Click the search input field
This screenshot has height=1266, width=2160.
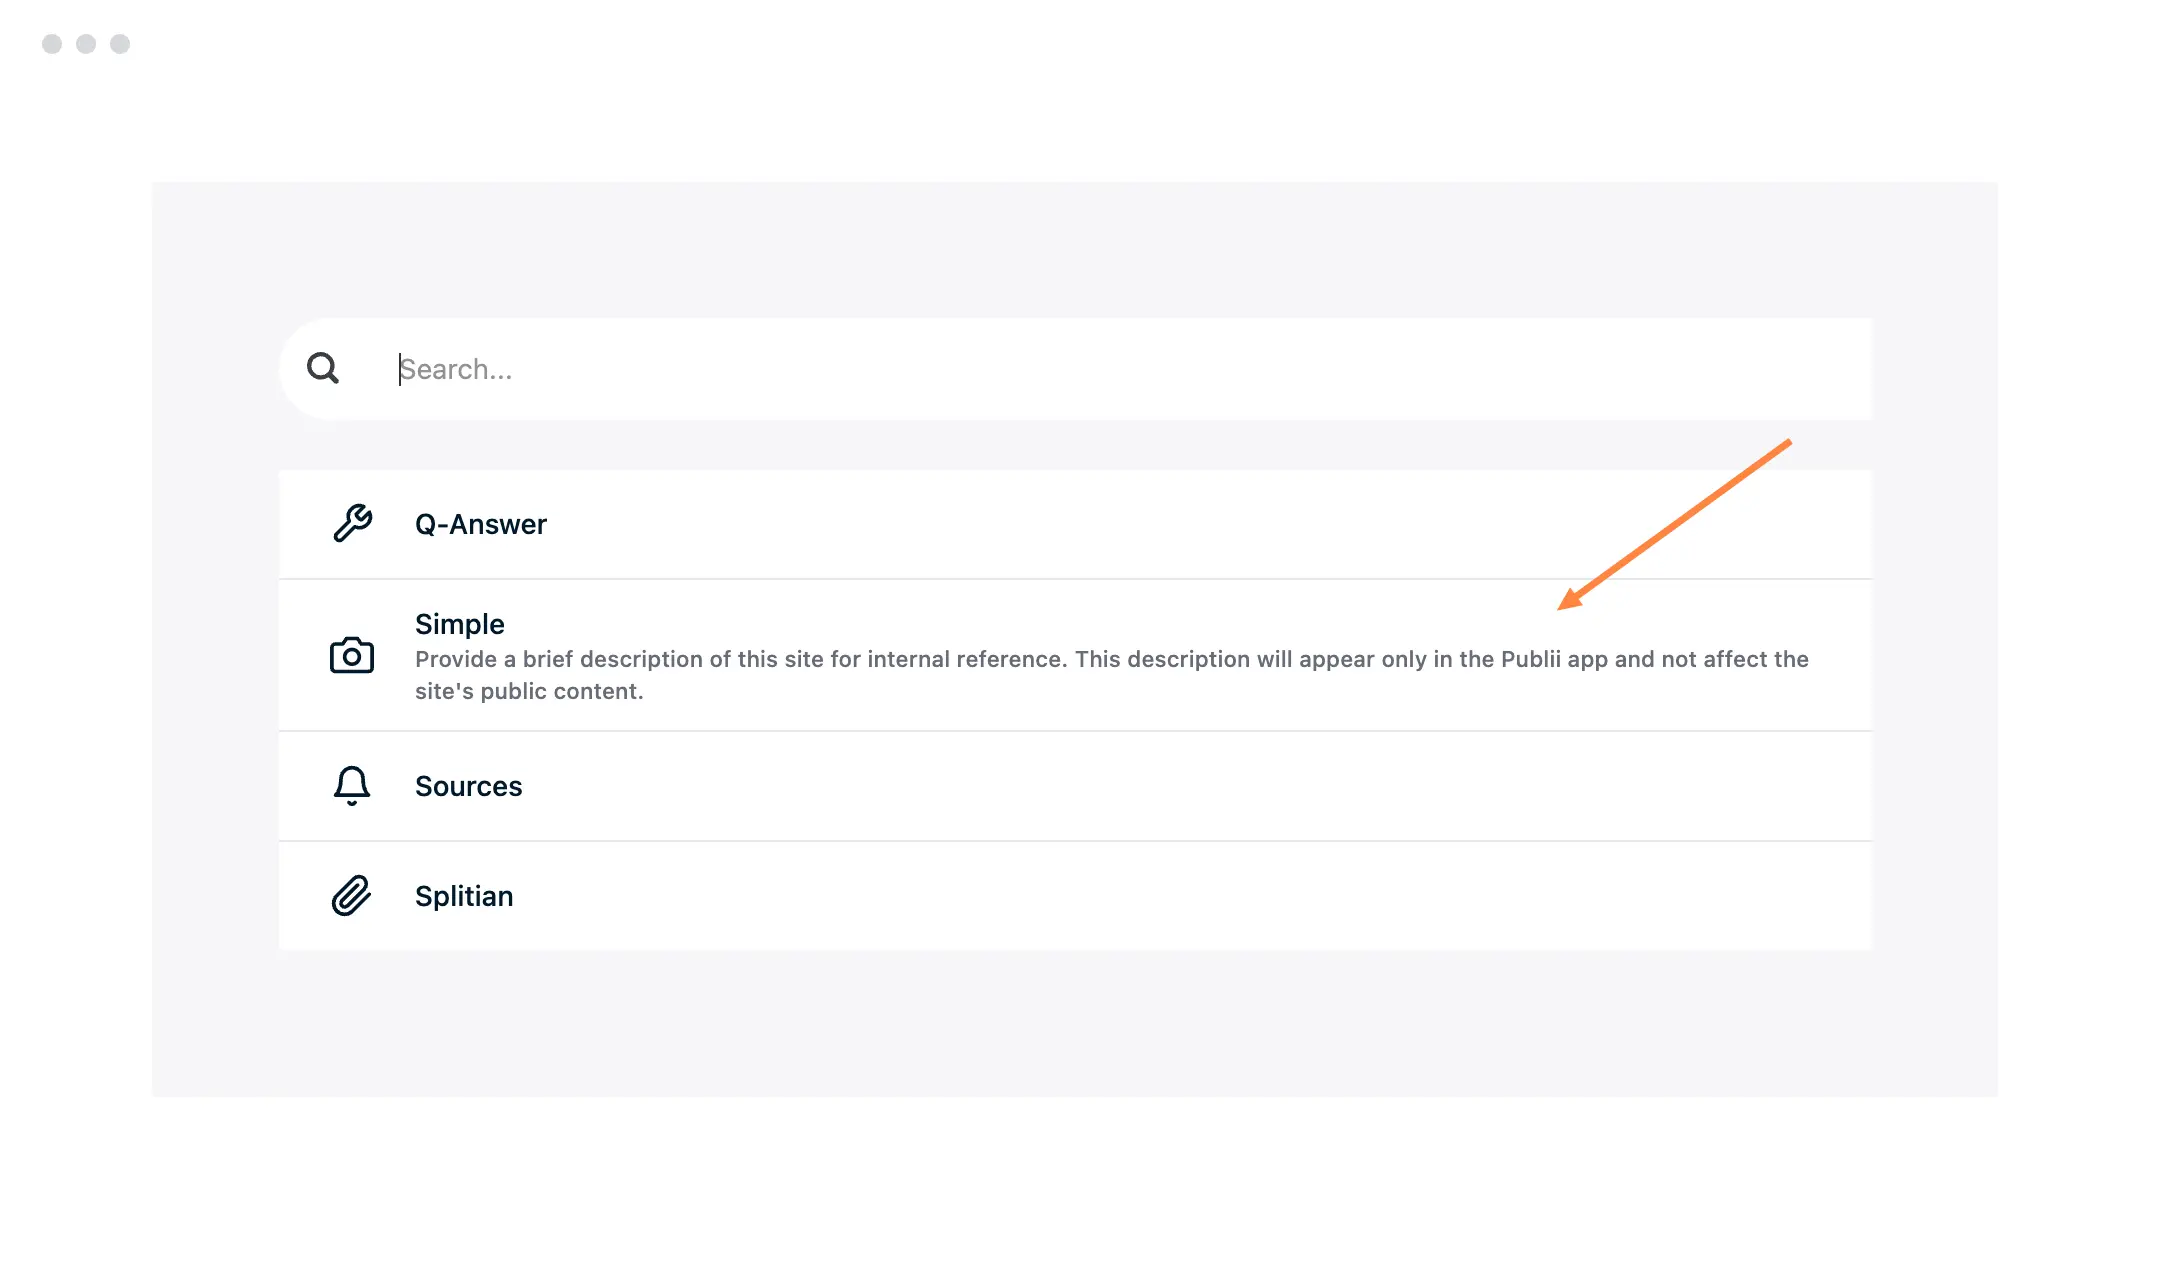(x=1074, y=368)
